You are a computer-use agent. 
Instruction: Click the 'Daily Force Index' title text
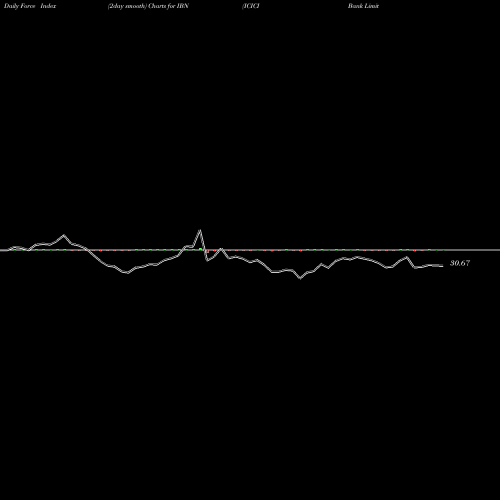click(30, 6)
